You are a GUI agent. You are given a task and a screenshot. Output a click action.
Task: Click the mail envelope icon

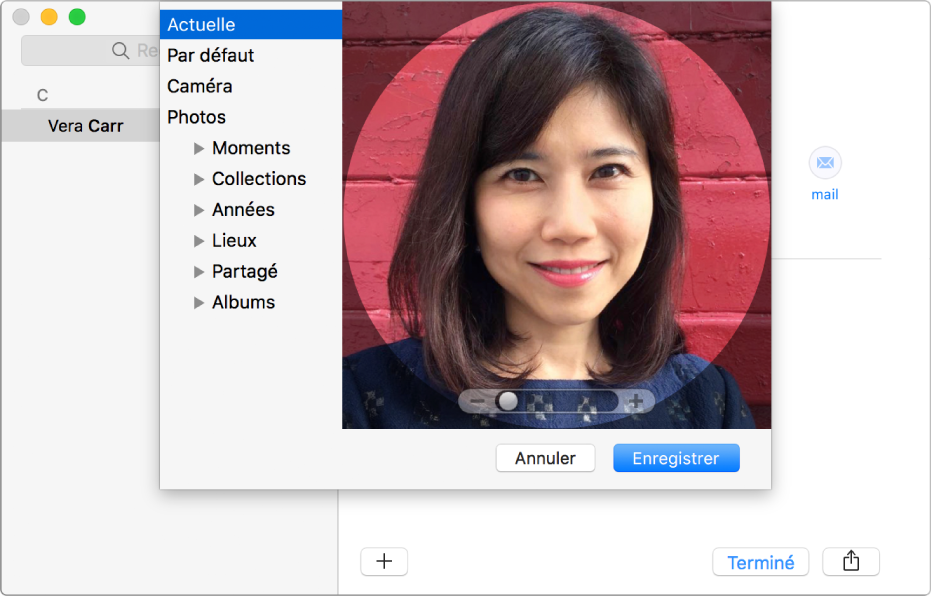[824, 163]
